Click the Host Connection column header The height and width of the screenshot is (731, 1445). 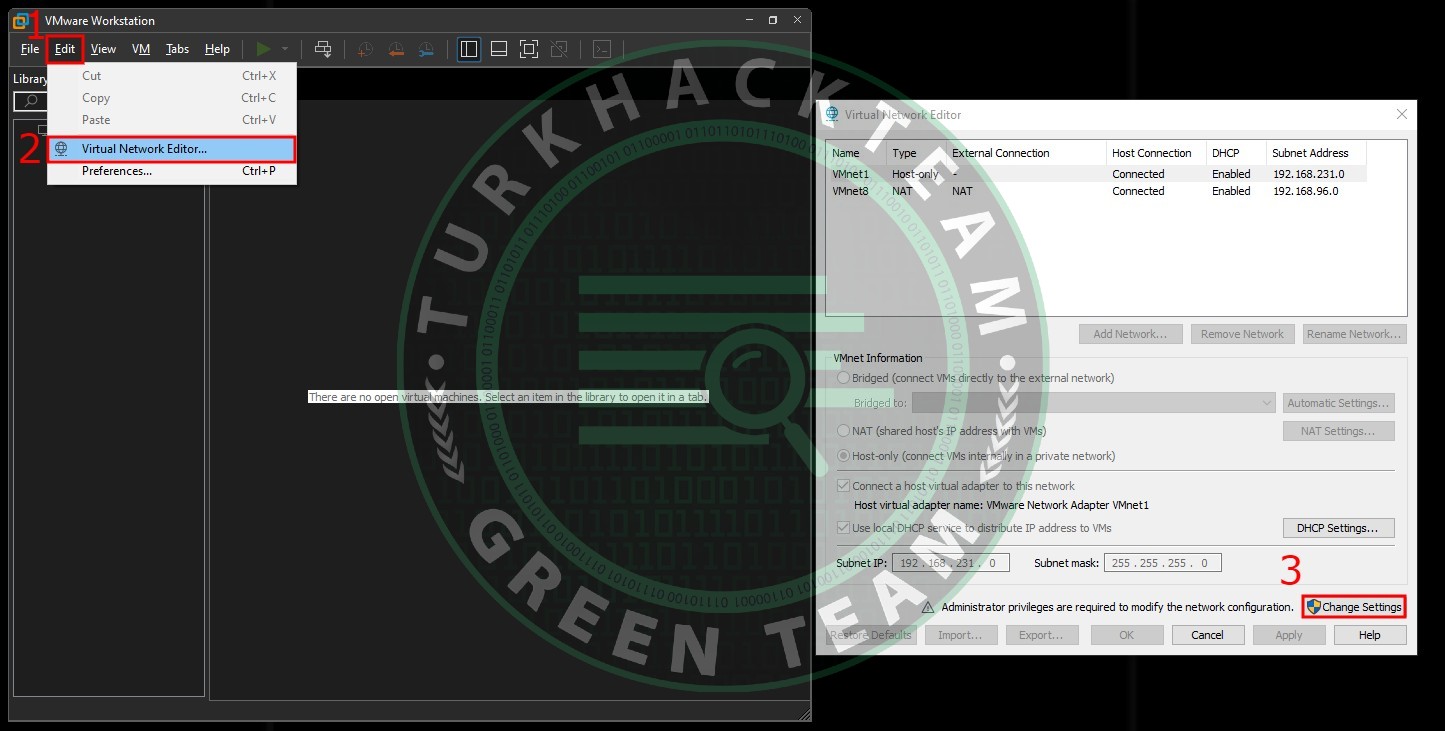pos(1156,153)
